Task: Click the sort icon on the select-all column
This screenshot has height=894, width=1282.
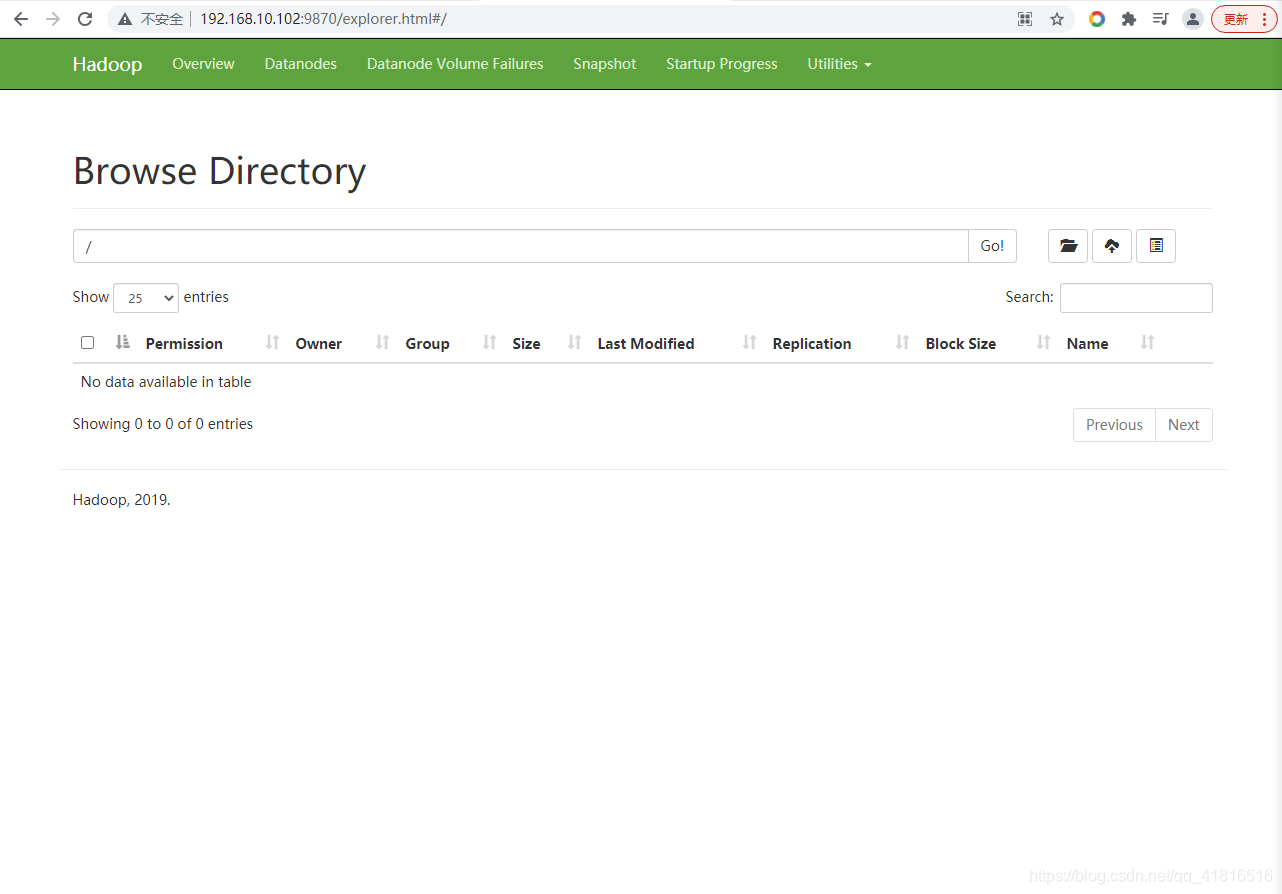Action: (123, 342)
